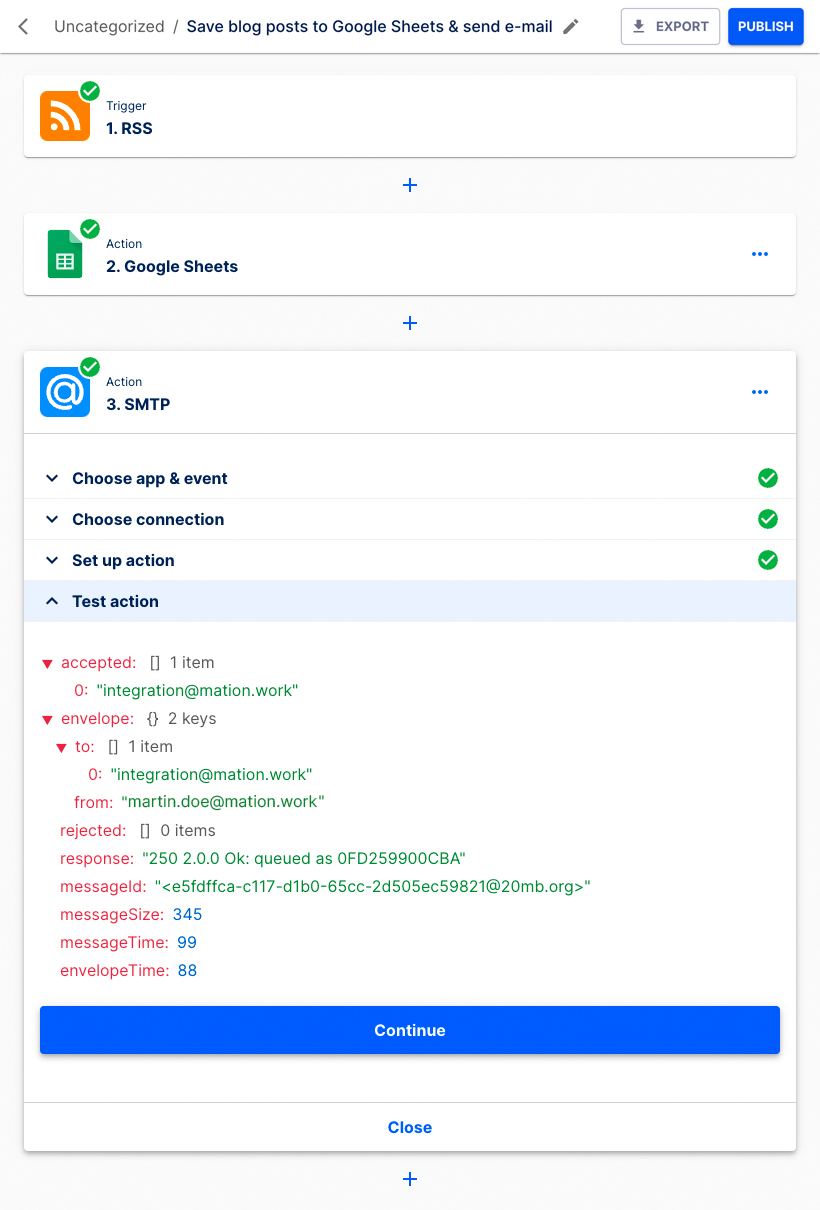Collapse the Choose app & event section

click(x=51, y=478)
